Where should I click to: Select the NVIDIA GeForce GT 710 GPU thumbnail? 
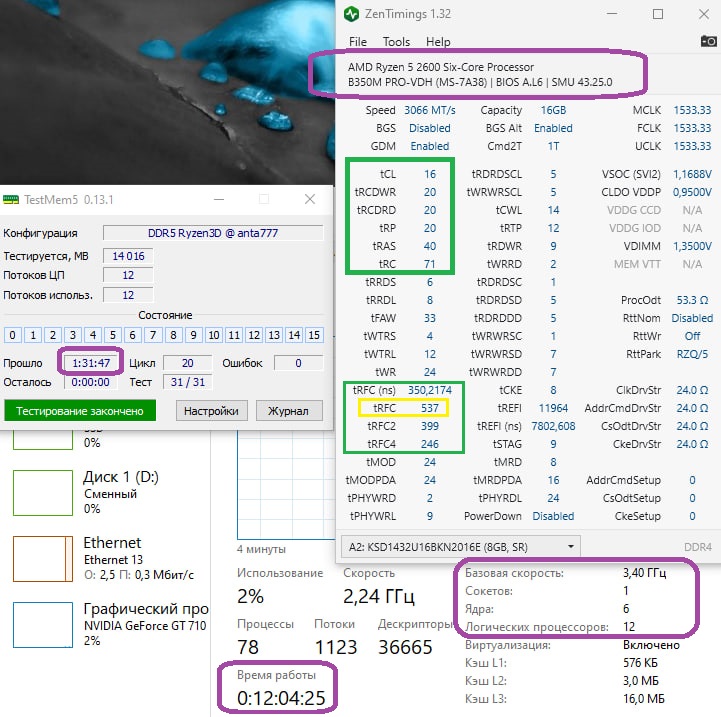coord(42,623)
